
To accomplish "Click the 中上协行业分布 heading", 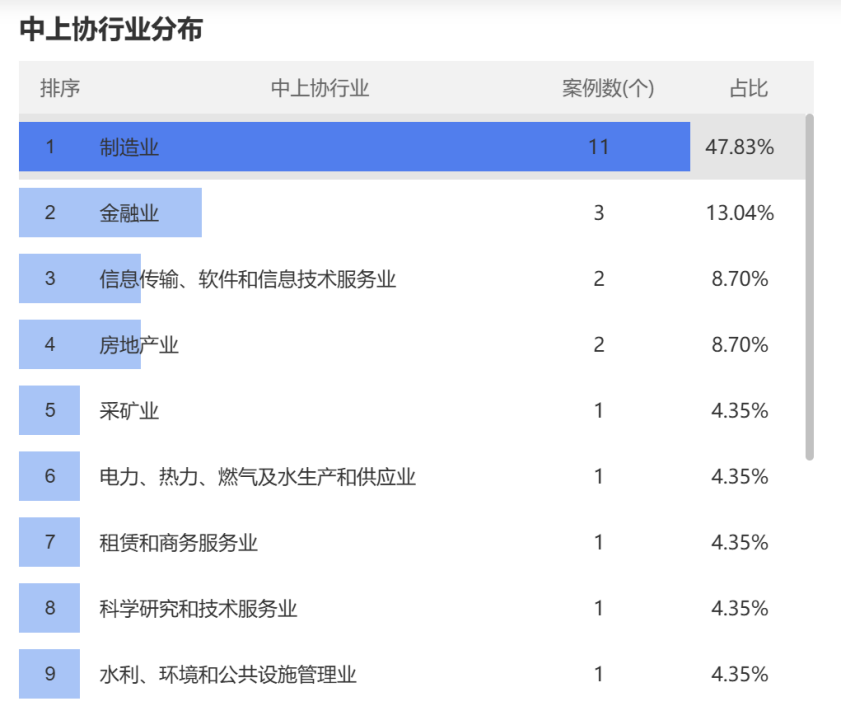I will pyautogui.click(x=111, y=29).
